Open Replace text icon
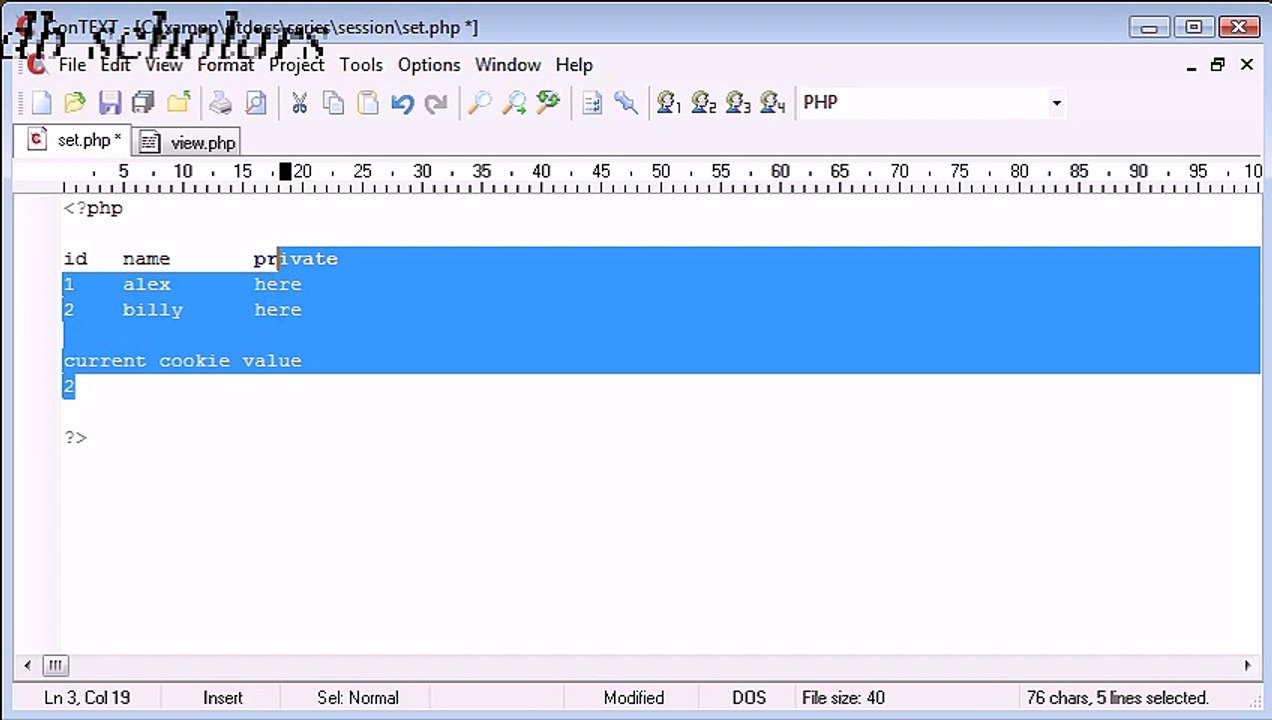 (x=548, y=102)
